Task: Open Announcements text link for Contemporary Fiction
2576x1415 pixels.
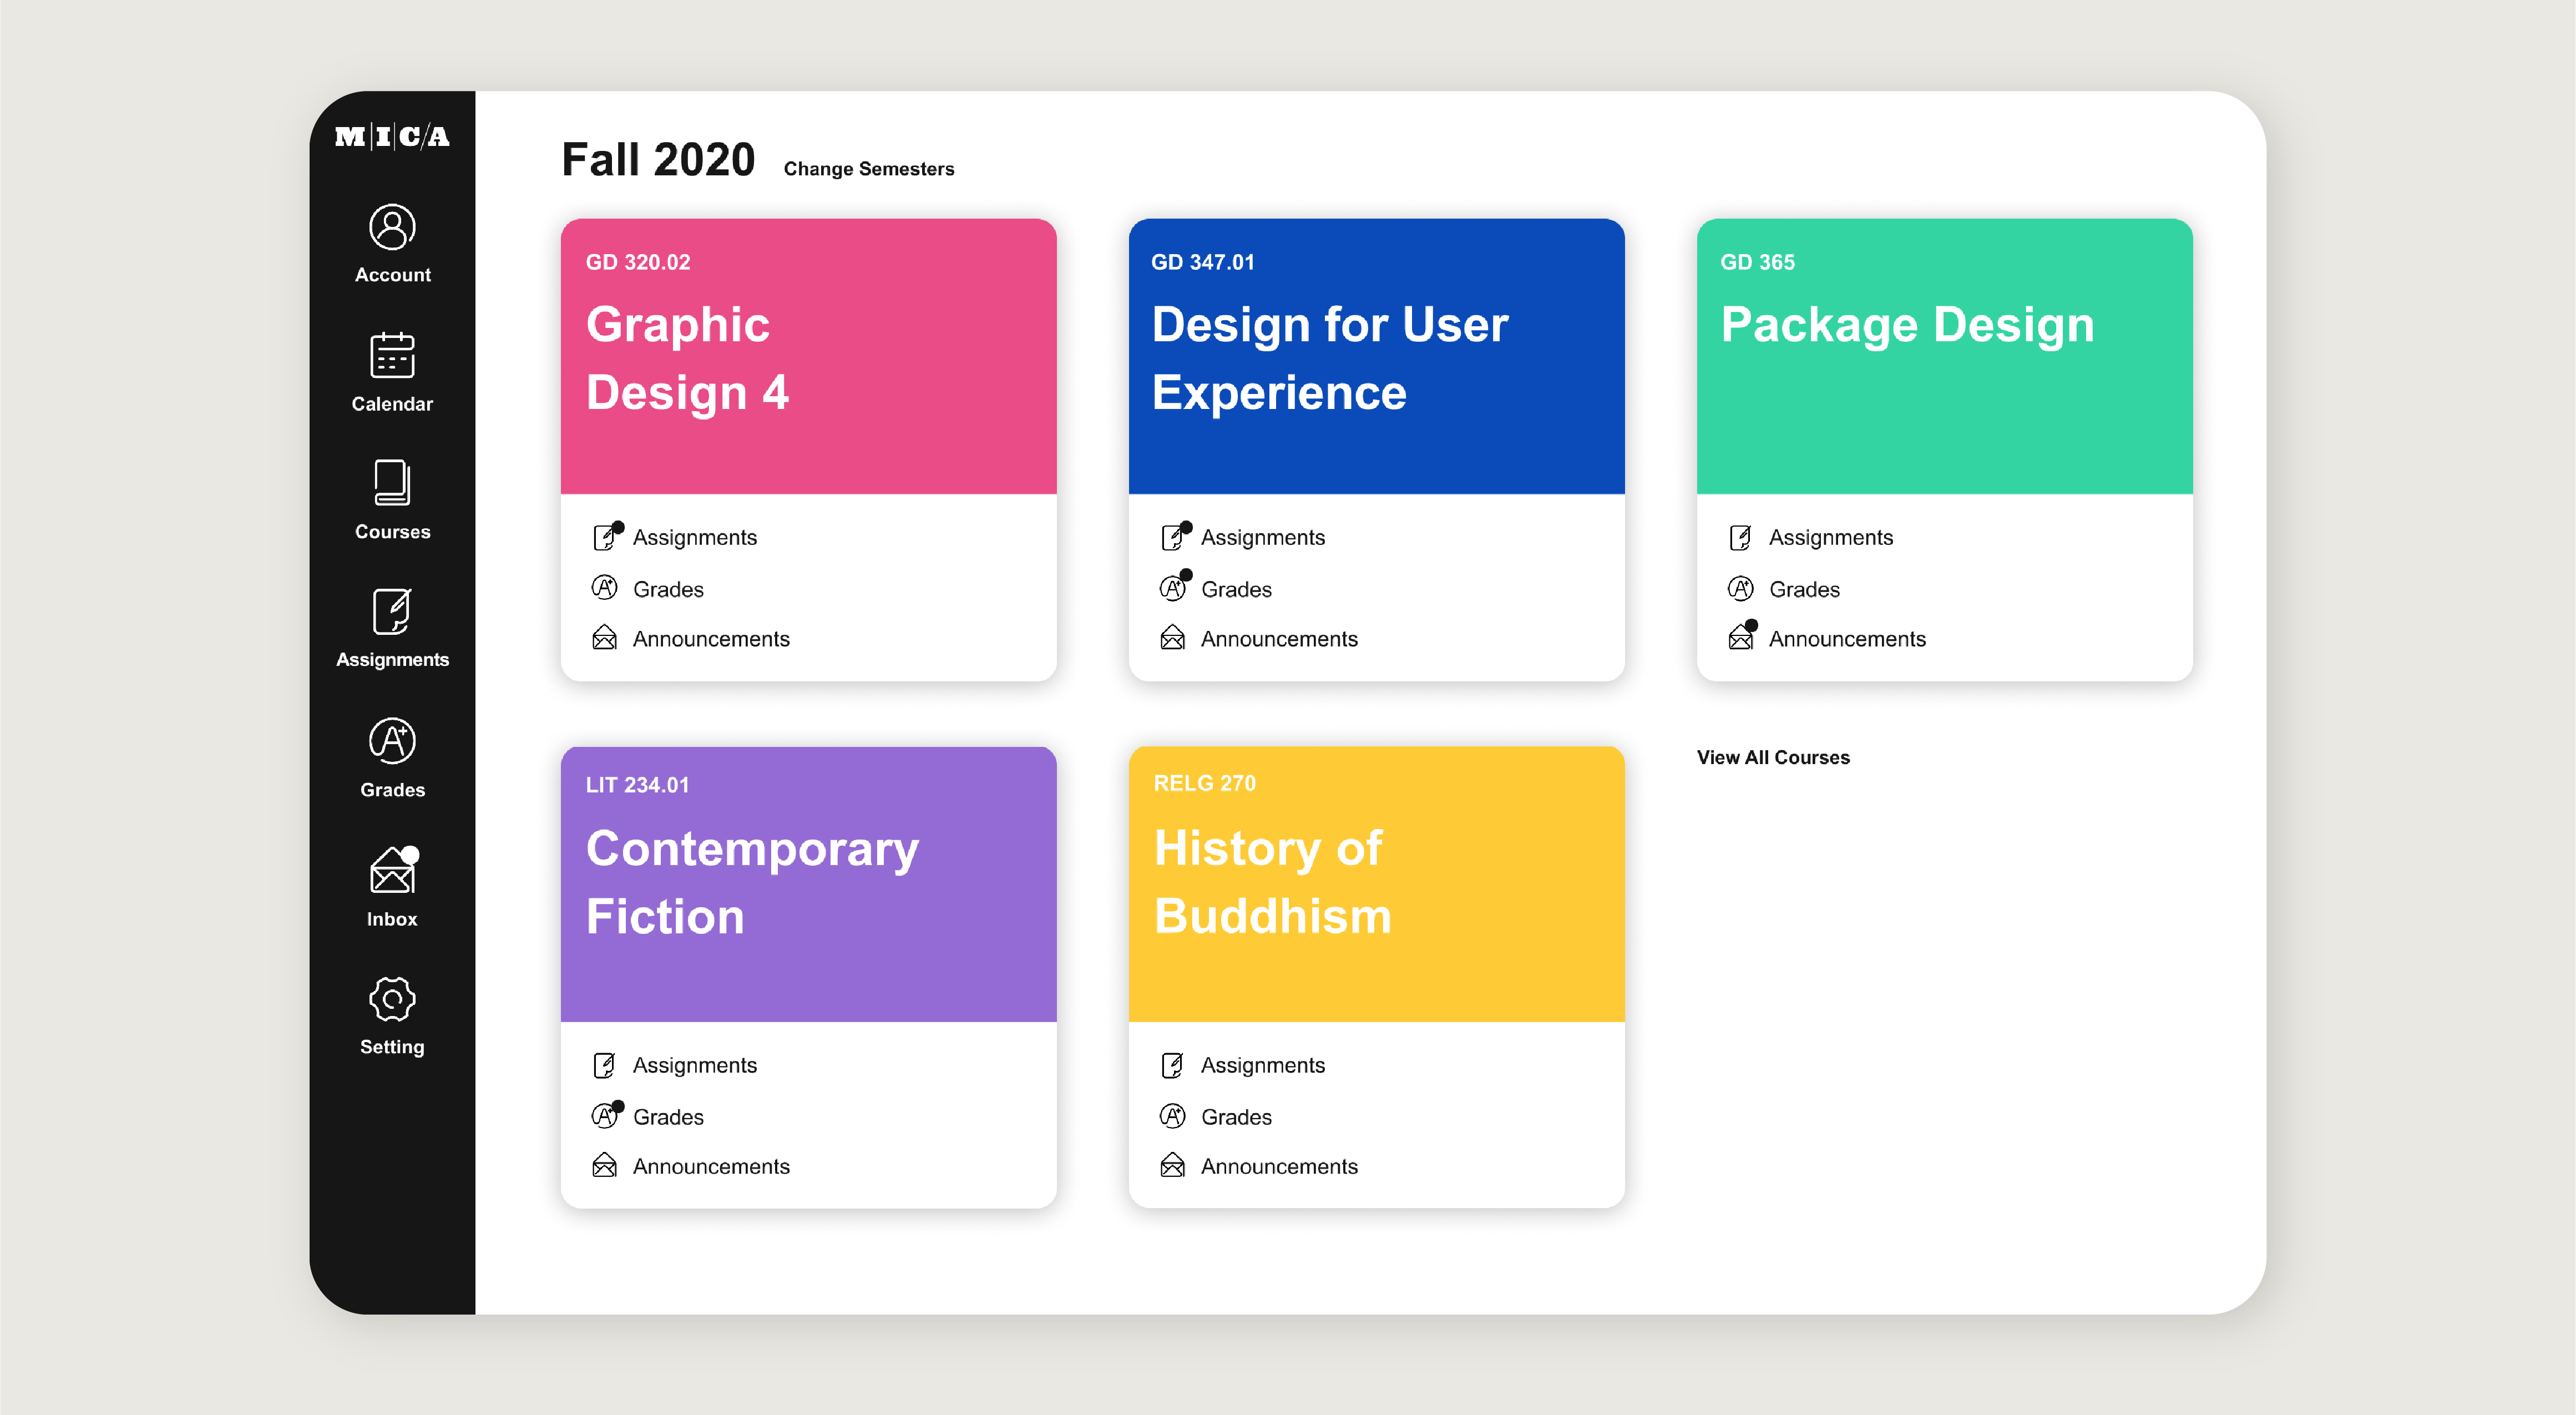Action: tap(711, 1166)
